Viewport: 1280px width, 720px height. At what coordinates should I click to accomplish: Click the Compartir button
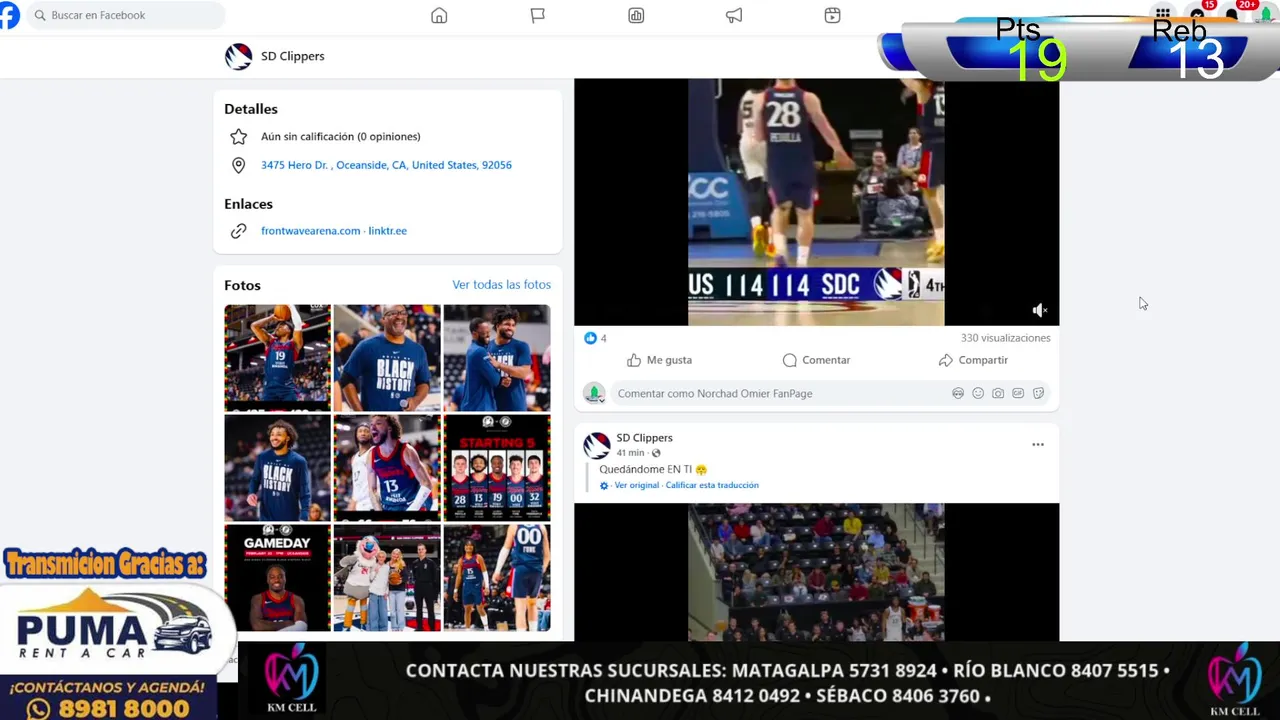click(x=973, y=360)
